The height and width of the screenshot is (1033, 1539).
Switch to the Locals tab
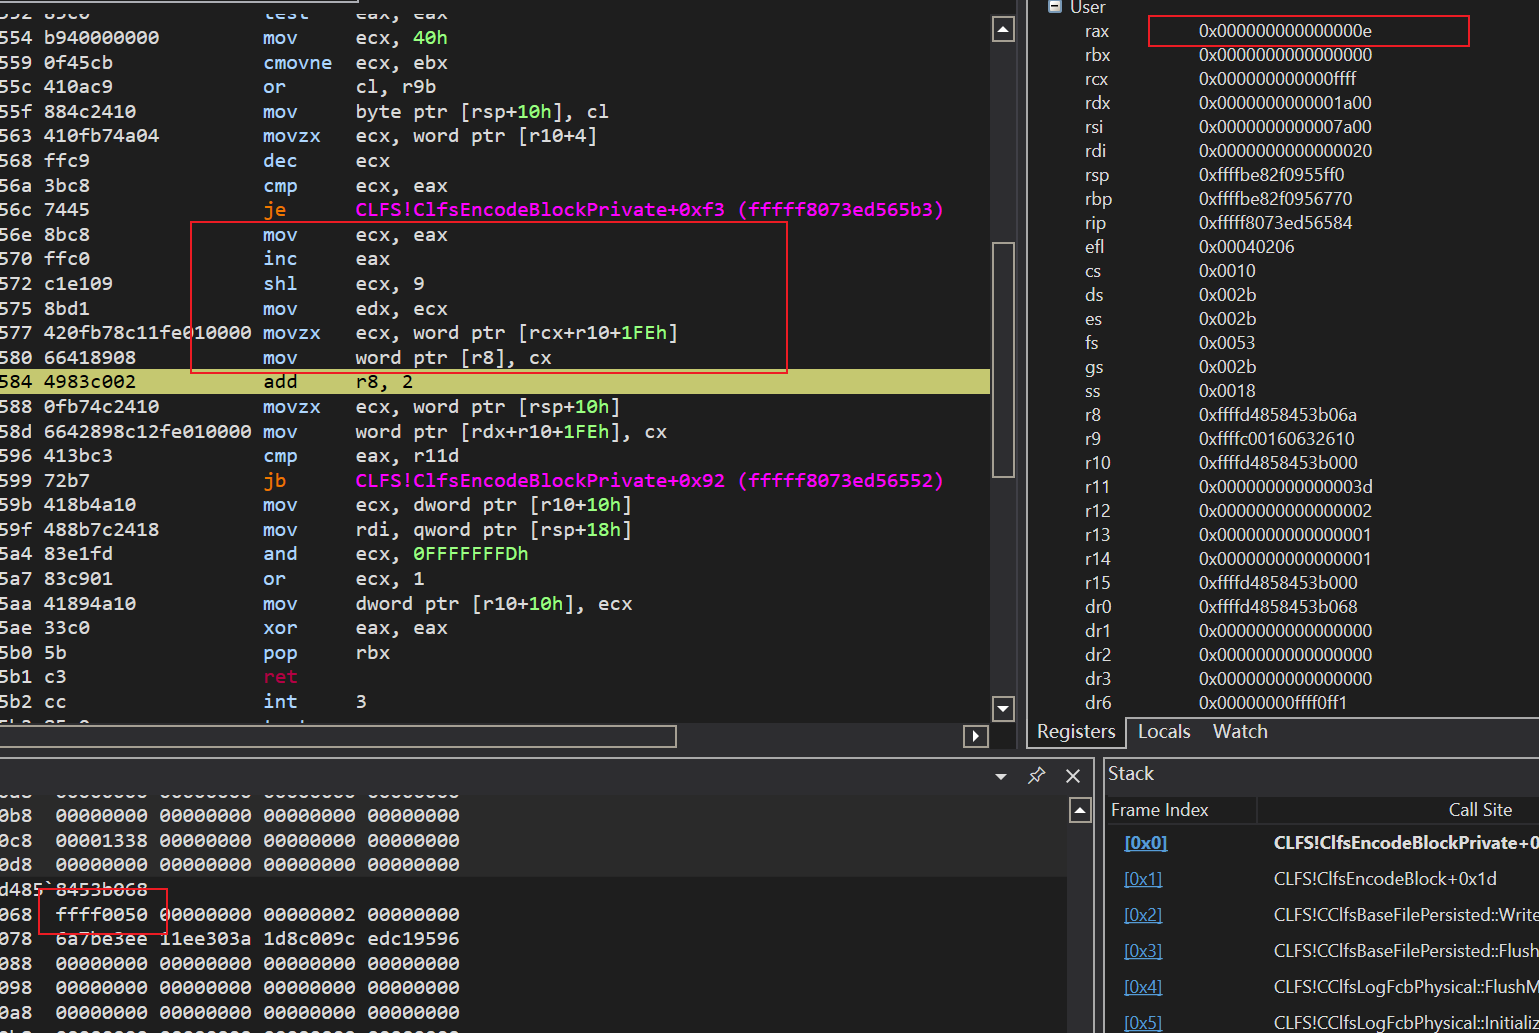(x=1164, y=732)
